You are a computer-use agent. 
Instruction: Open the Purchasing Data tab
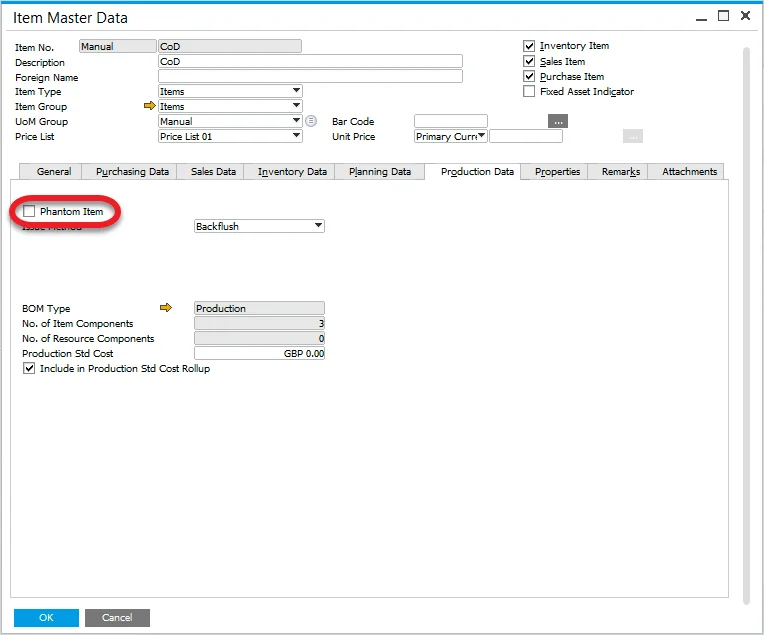click(132, 171)
